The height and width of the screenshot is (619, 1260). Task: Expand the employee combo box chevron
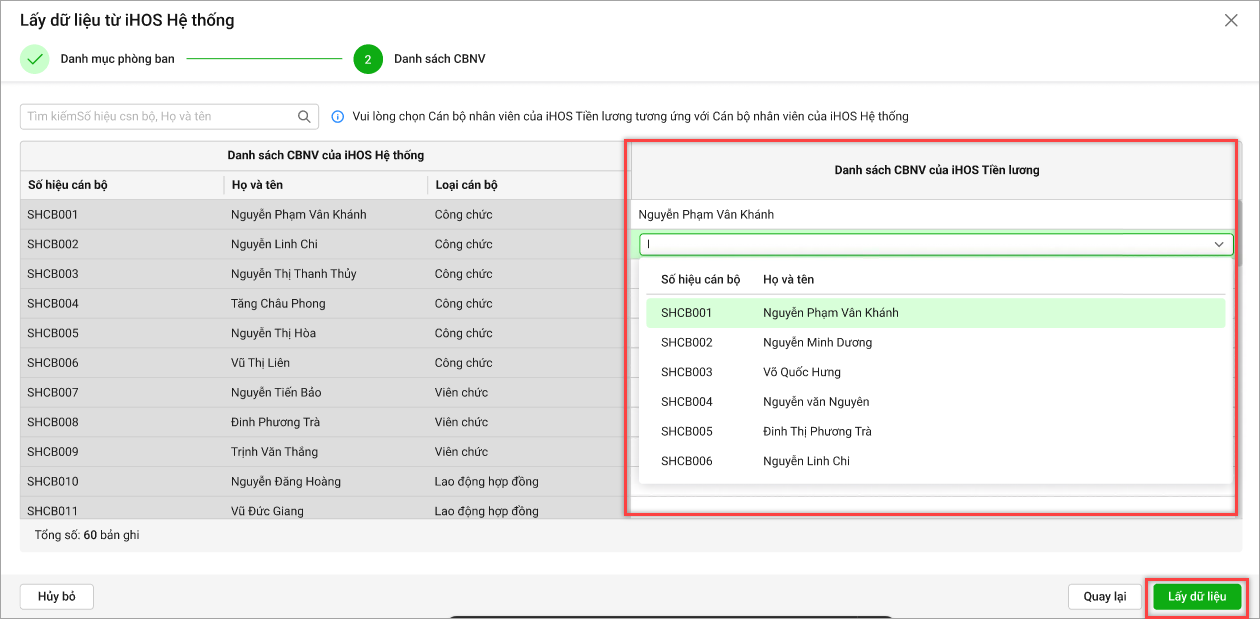point(1219,244)
